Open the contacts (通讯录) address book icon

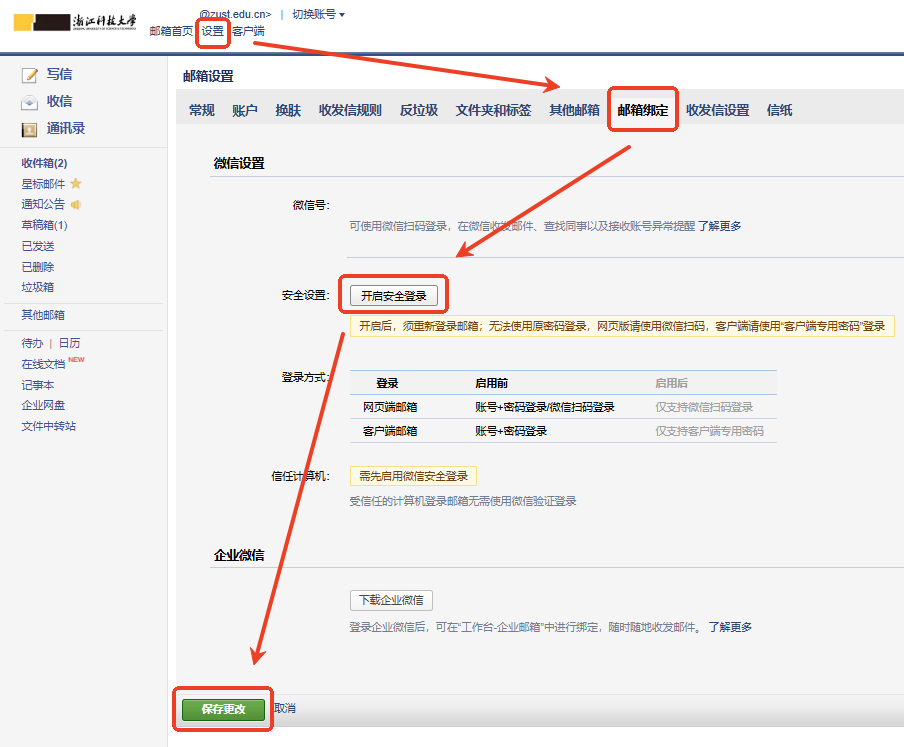click(x=30, y=129)
